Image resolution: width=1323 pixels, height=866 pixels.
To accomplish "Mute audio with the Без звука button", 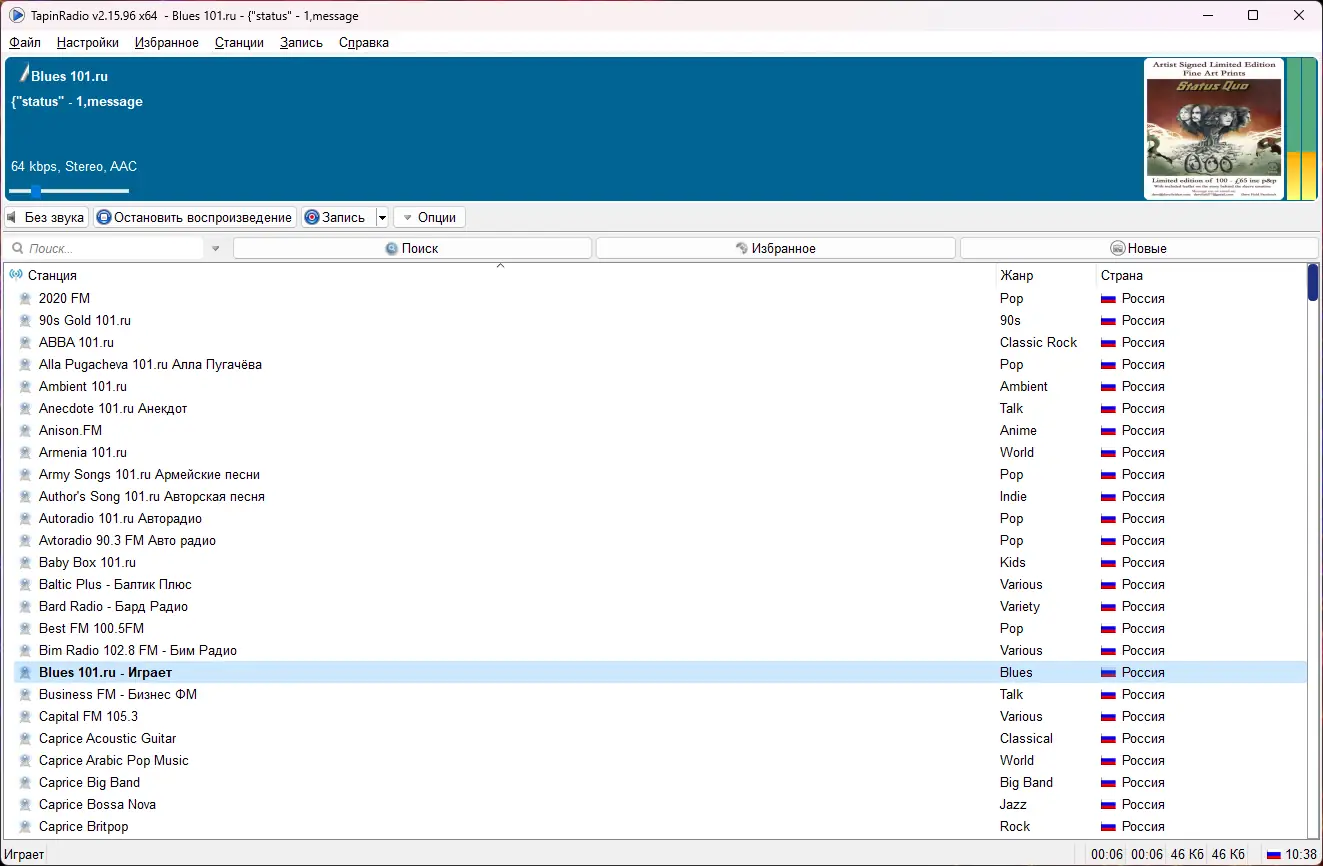I will (46, 217).
